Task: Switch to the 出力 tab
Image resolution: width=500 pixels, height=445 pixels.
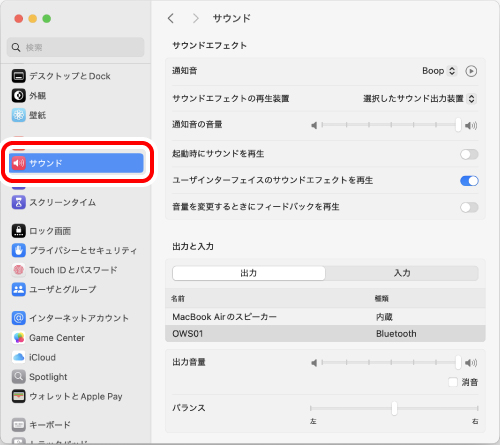Action: point(249,273)
